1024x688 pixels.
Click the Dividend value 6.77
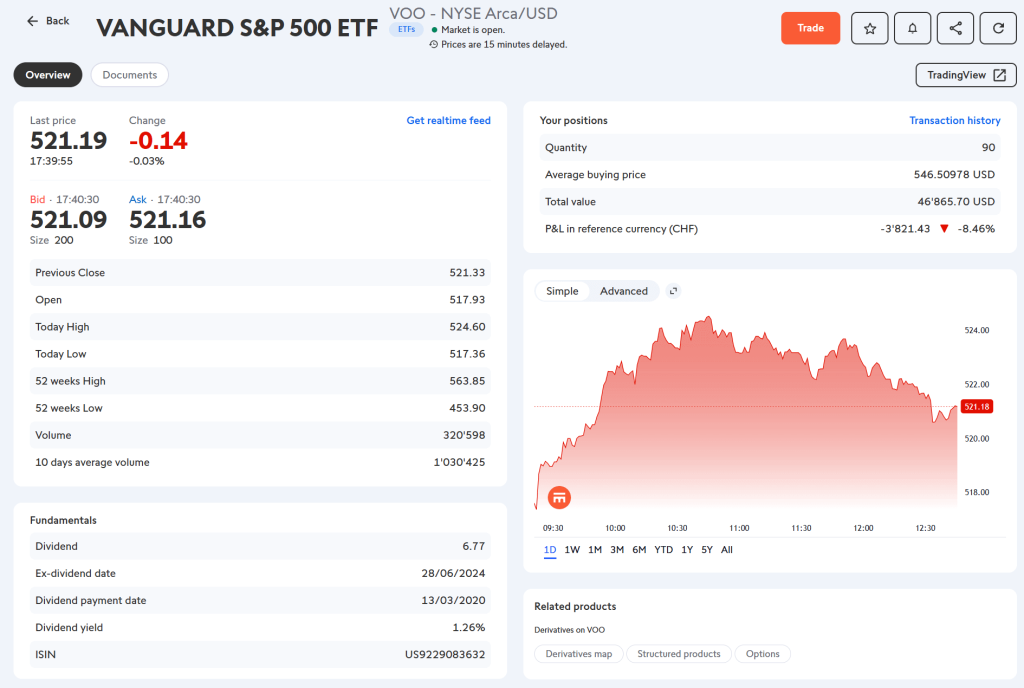473,546
